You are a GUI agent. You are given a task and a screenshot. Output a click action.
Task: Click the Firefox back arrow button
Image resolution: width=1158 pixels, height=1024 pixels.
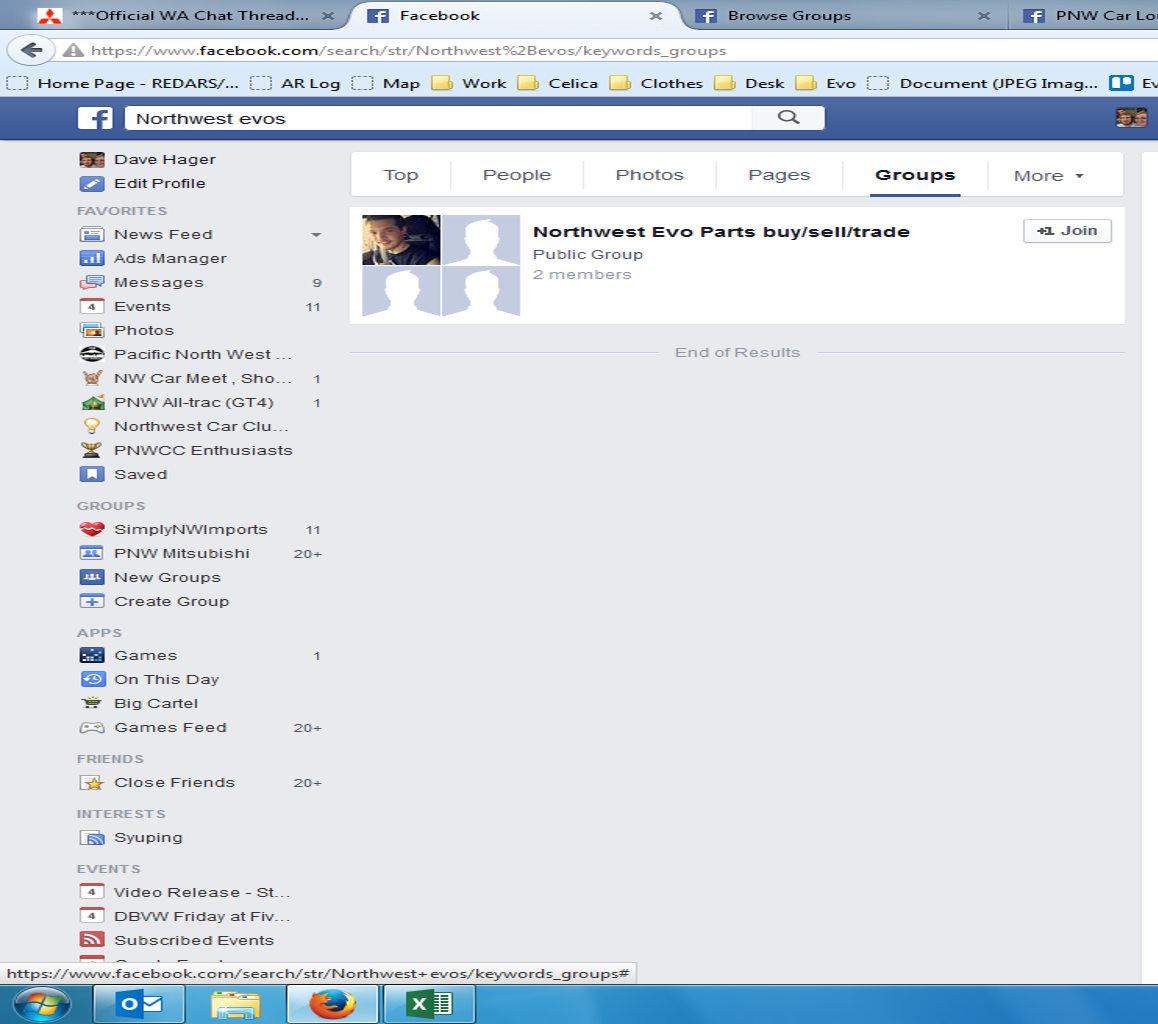tap(31, 50)
